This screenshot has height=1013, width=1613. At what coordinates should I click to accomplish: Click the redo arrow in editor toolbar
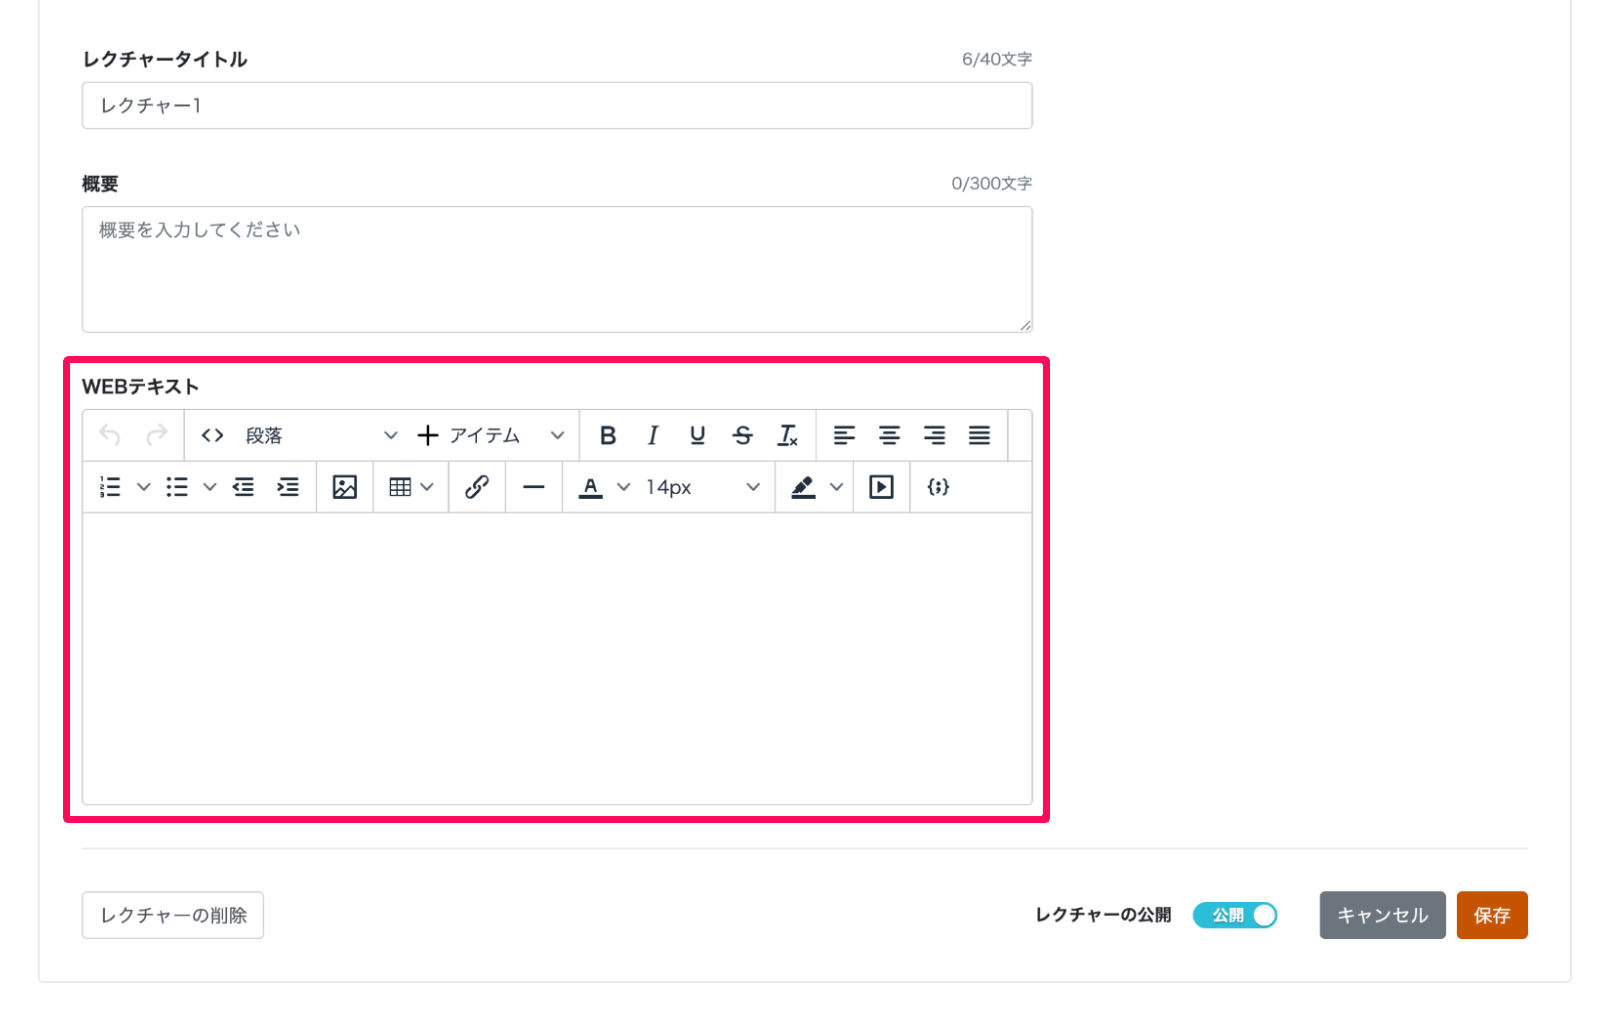[157, 435]
